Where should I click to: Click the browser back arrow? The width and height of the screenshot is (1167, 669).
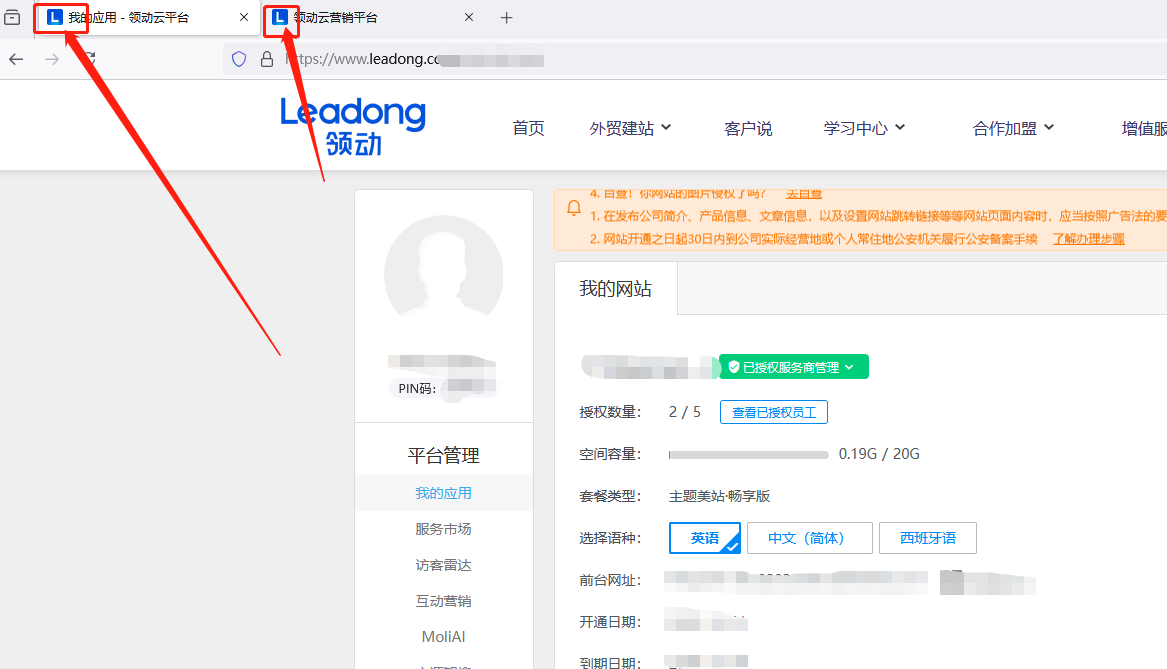click(16, 59)
